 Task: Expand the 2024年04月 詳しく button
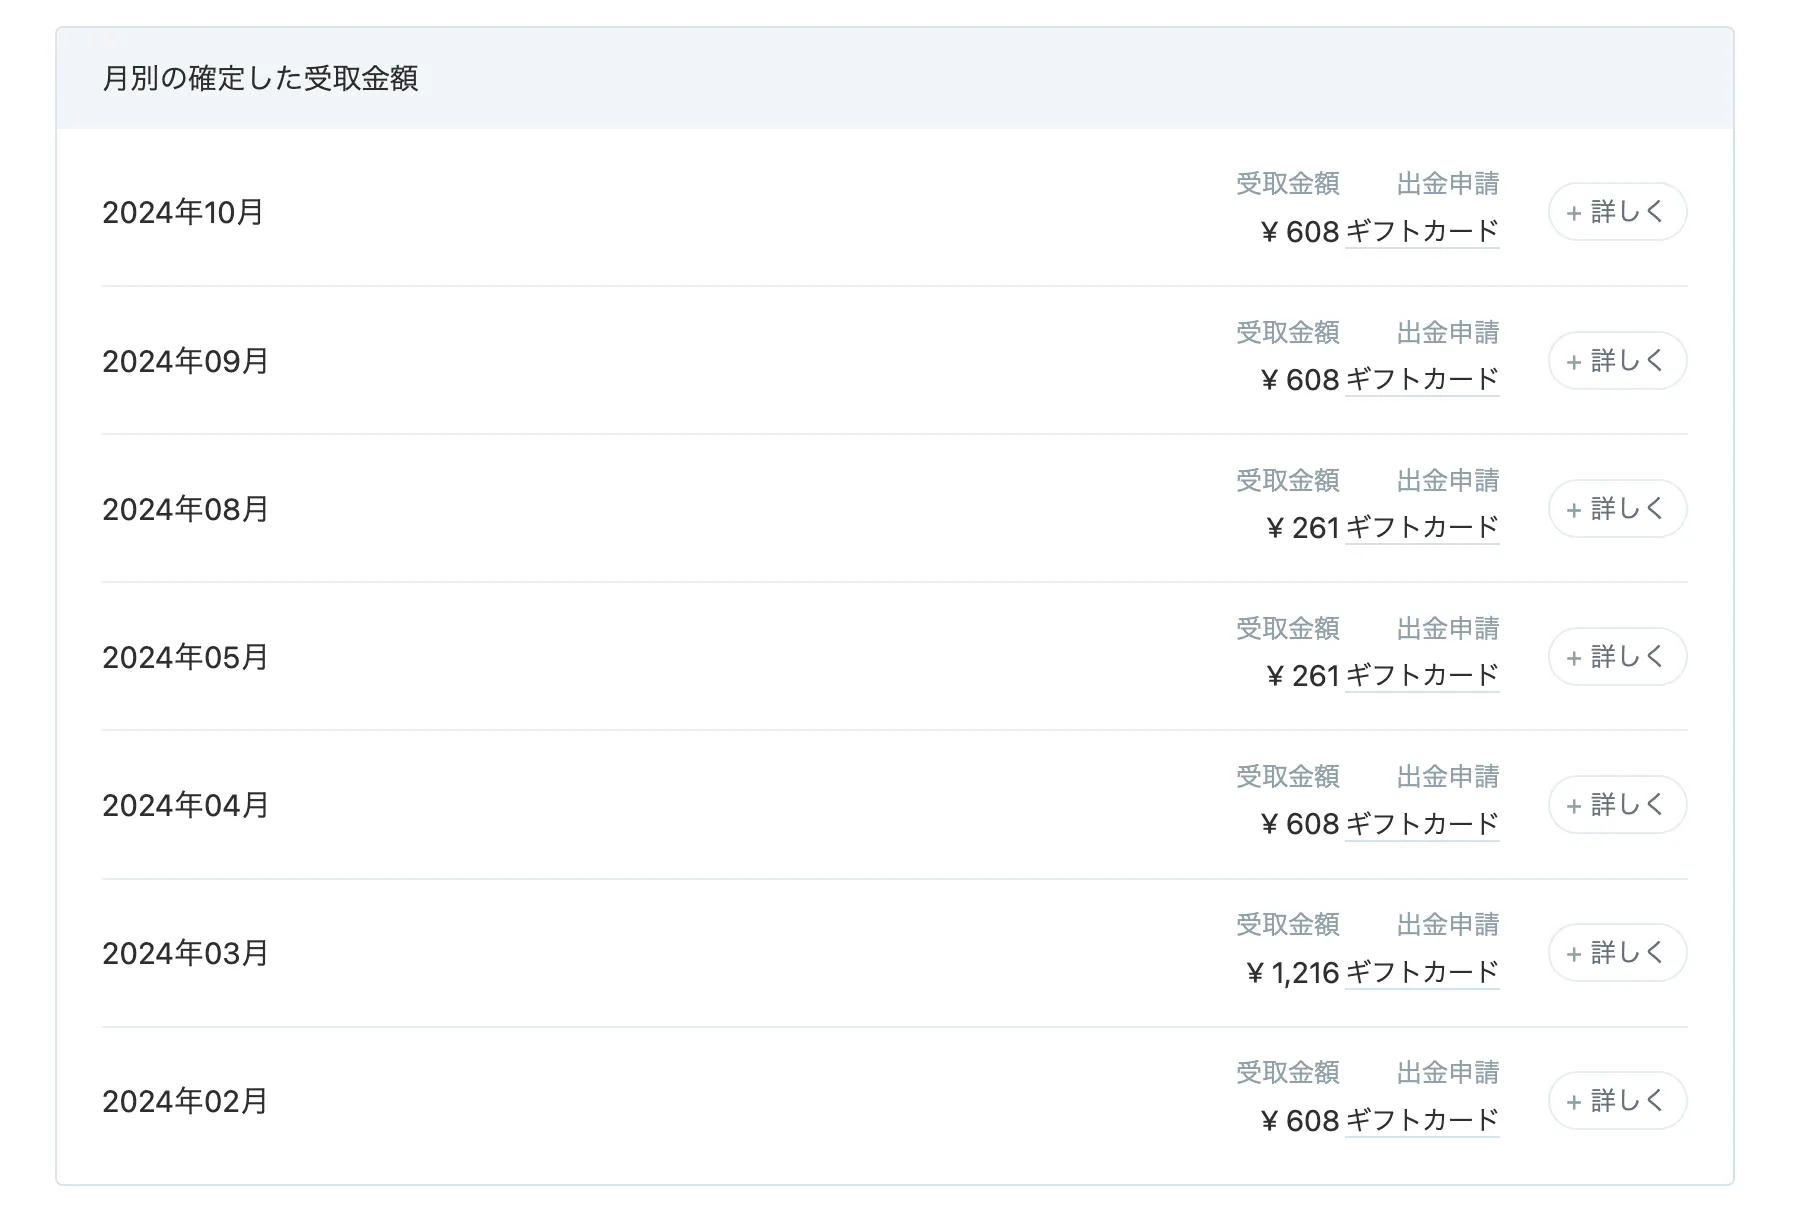pyautogui.click(x=1616, y=804)
